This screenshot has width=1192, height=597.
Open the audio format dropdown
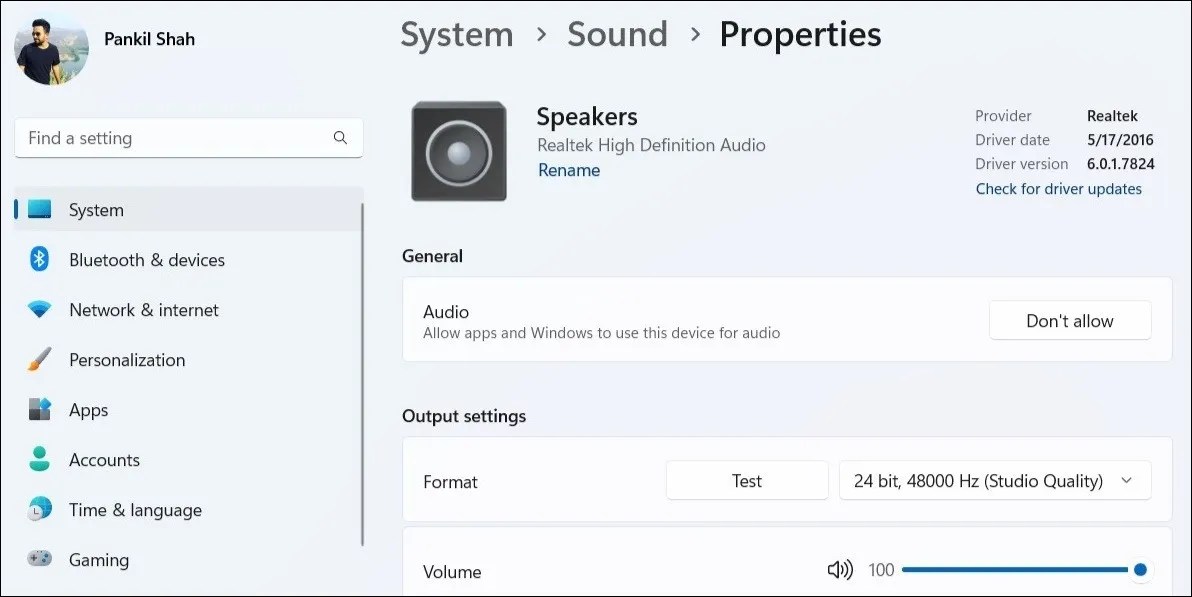(x=995, y=480)
